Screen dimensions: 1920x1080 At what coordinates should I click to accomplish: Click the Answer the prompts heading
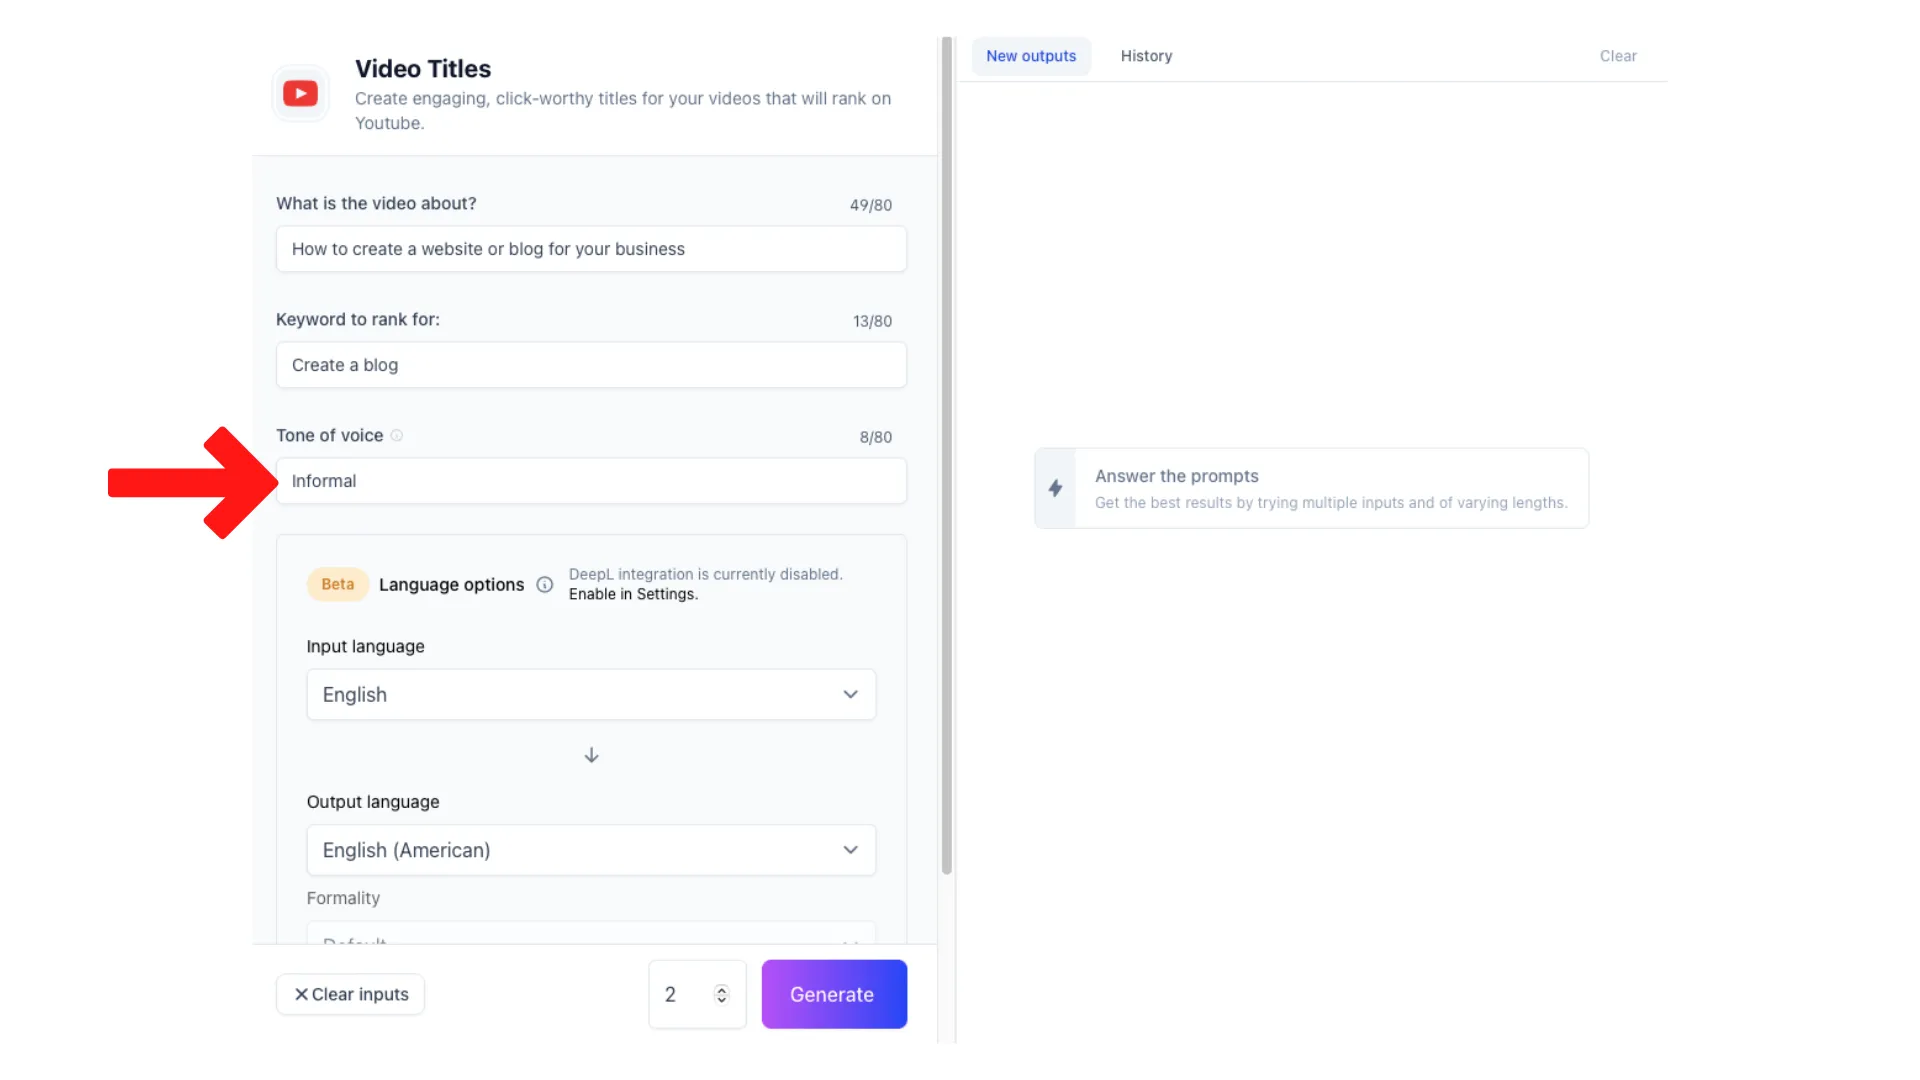coord(1176,476)
